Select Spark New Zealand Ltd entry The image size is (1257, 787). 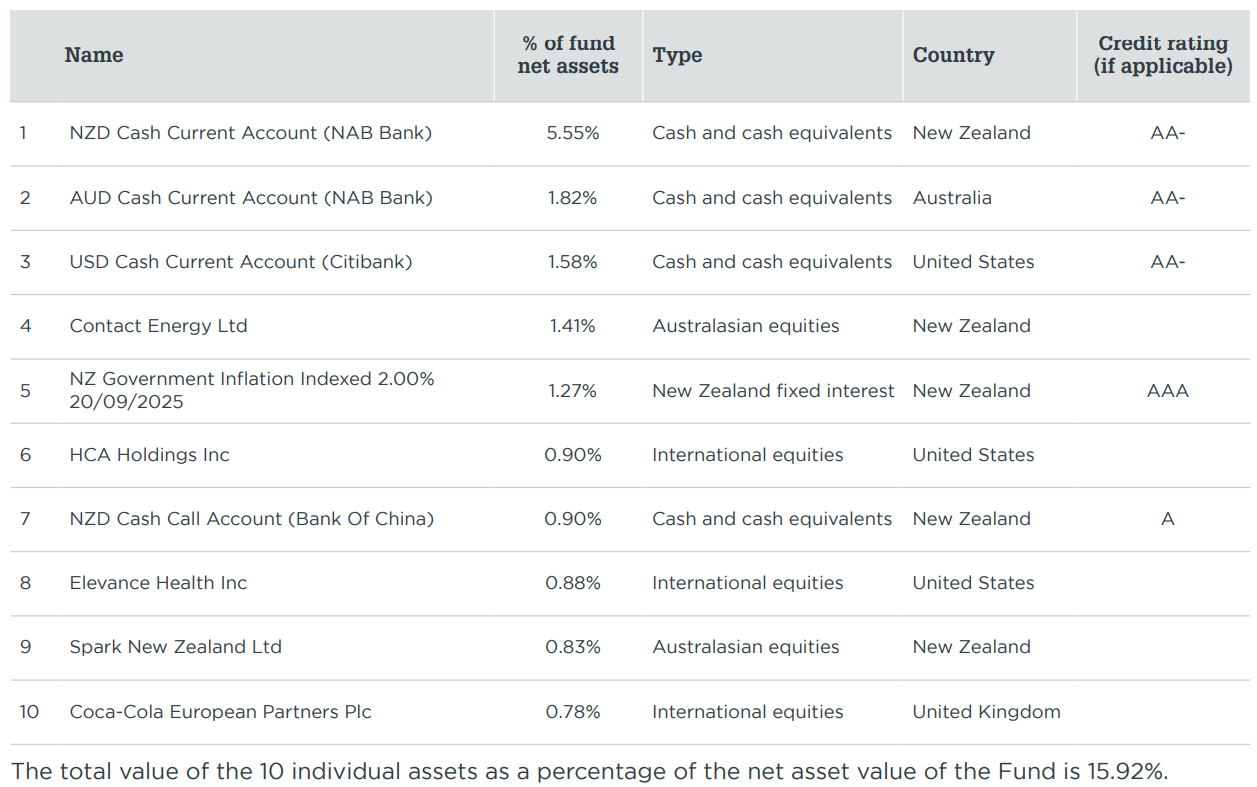tap(175, 647)
